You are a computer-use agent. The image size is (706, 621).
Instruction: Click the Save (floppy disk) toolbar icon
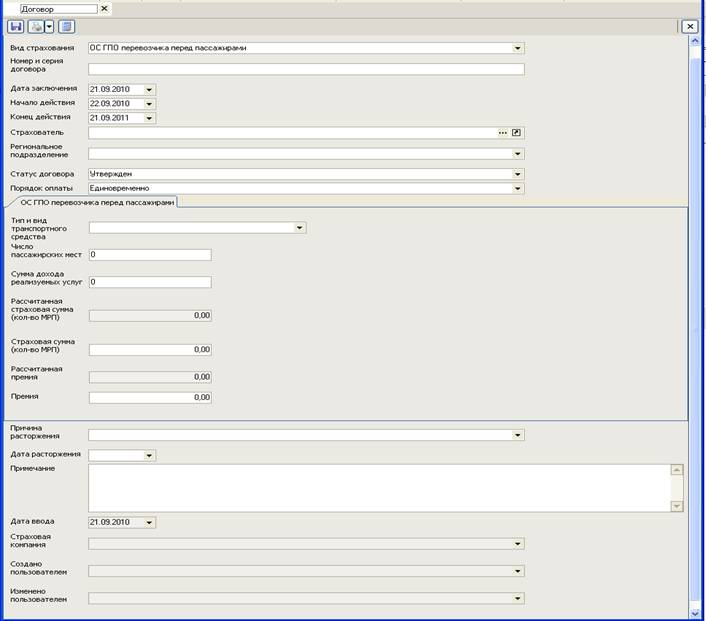(16, 26)
